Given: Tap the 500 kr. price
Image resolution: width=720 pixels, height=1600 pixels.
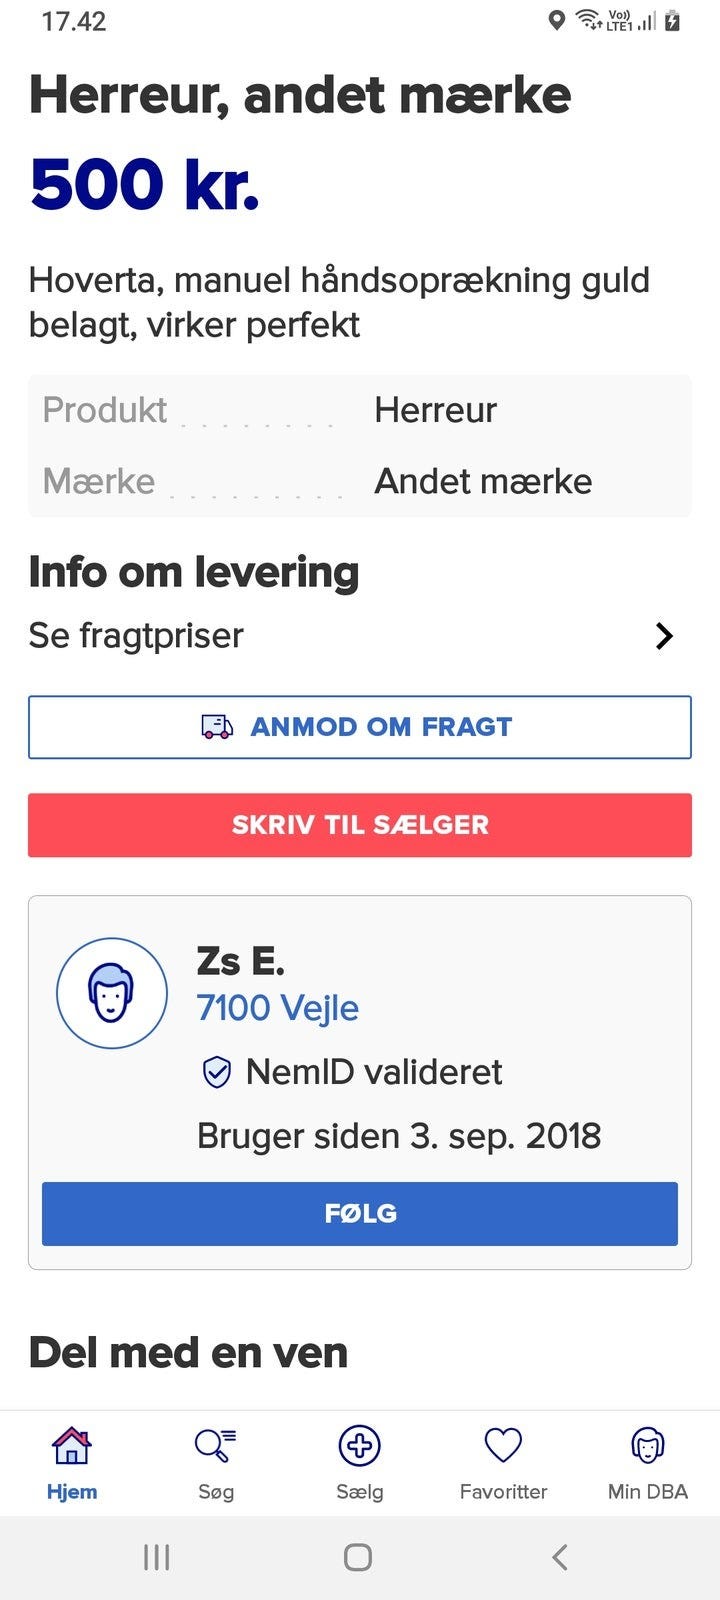Looking at the screenshot, I should click(x=145, y=185).
